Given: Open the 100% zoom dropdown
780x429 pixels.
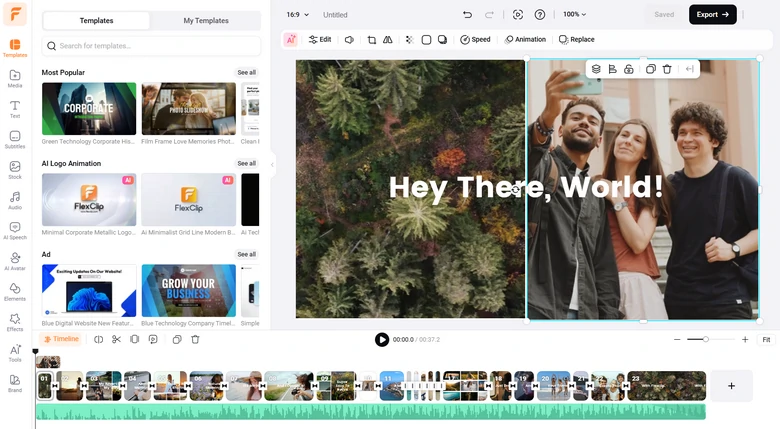Looking at the screenshot, I should click(x=575, y=14).
